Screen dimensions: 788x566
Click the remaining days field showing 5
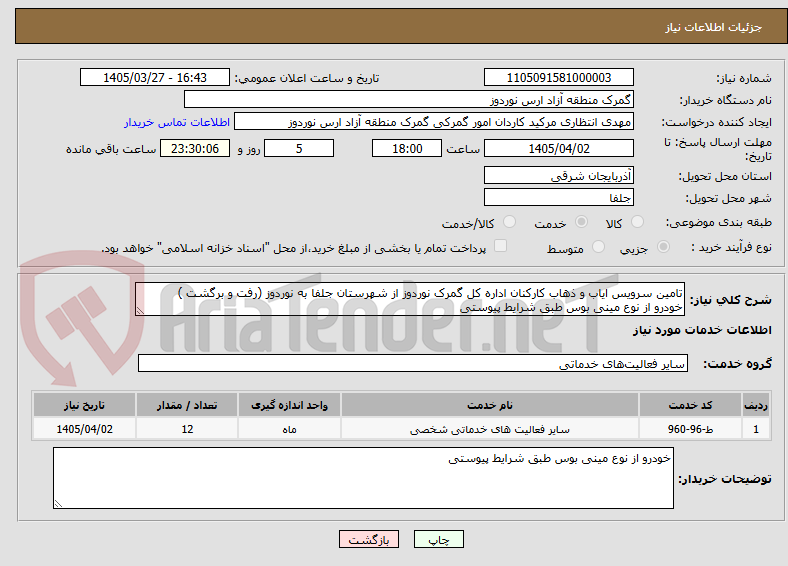[299, 148]
